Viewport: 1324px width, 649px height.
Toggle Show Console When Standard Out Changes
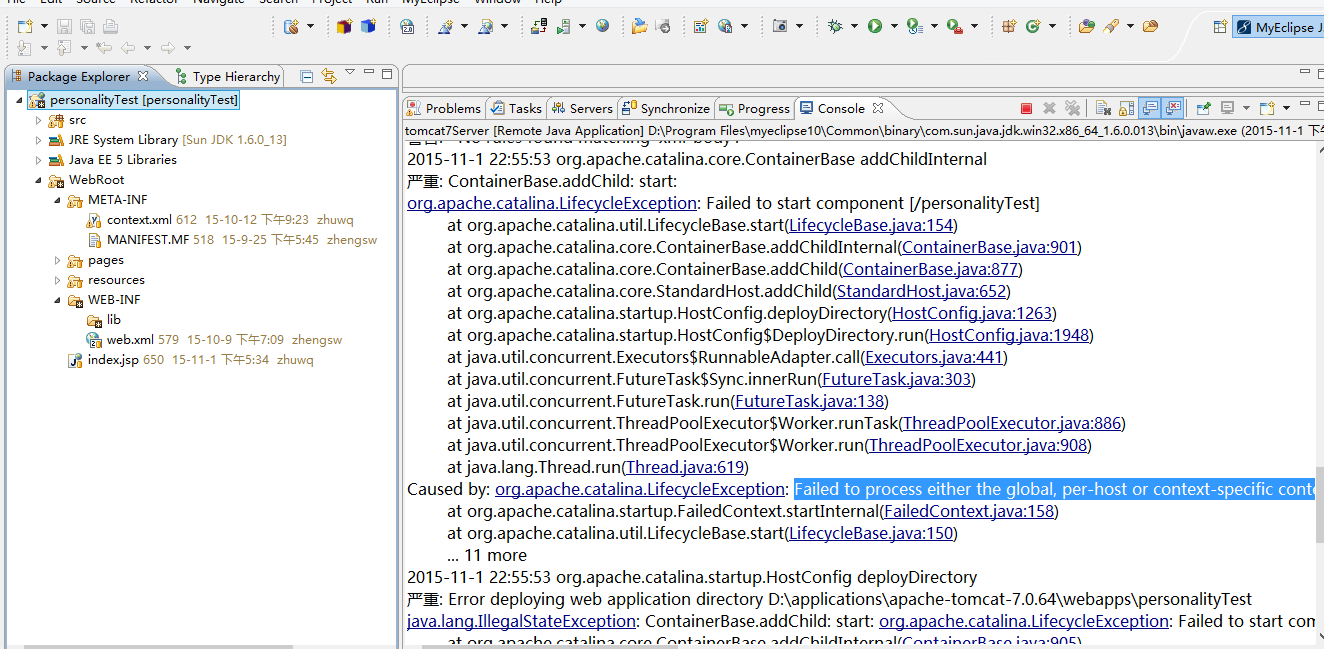pos(1150,108)
